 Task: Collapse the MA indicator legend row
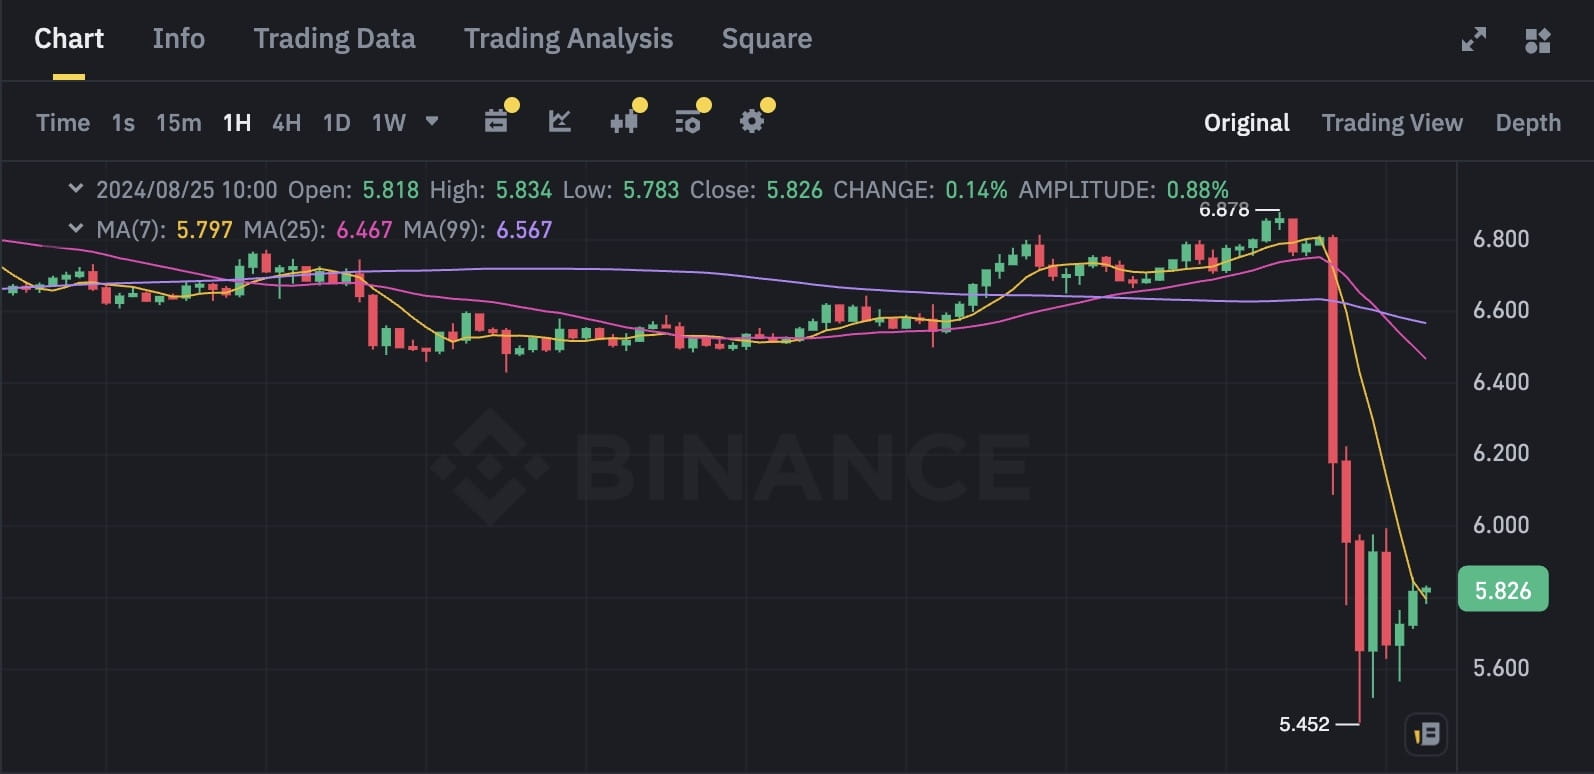75,228
